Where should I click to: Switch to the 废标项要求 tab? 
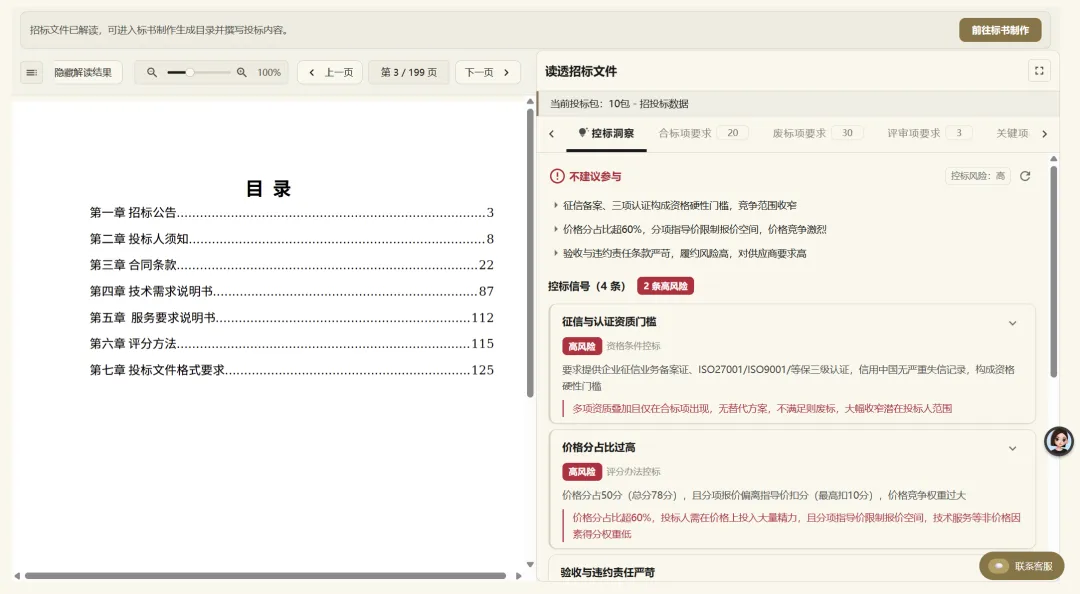click(x=818, y=133)
